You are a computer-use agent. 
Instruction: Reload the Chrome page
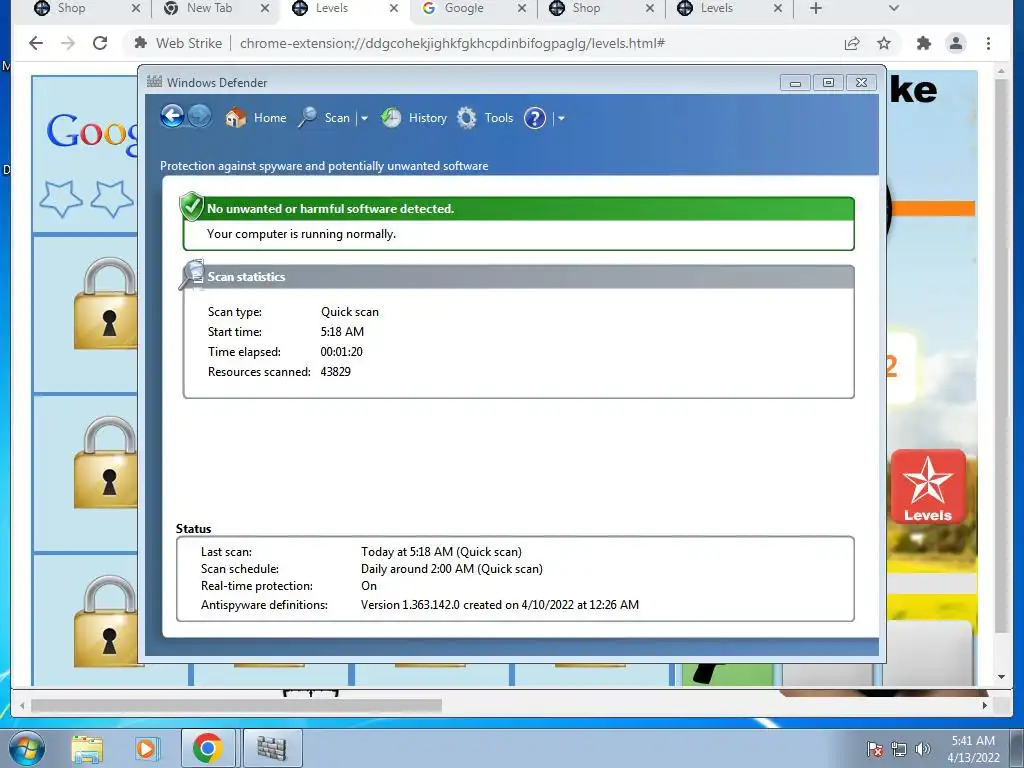(x=100, y=43)
